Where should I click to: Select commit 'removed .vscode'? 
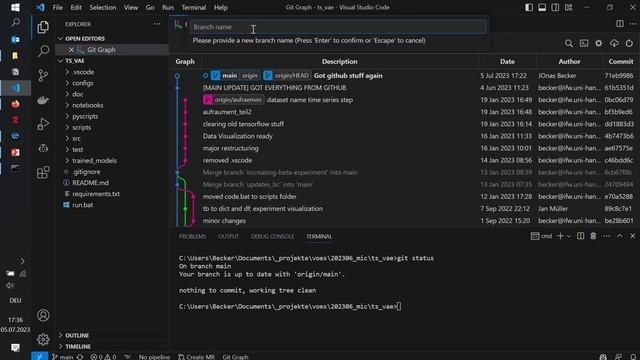coord(227,160)
